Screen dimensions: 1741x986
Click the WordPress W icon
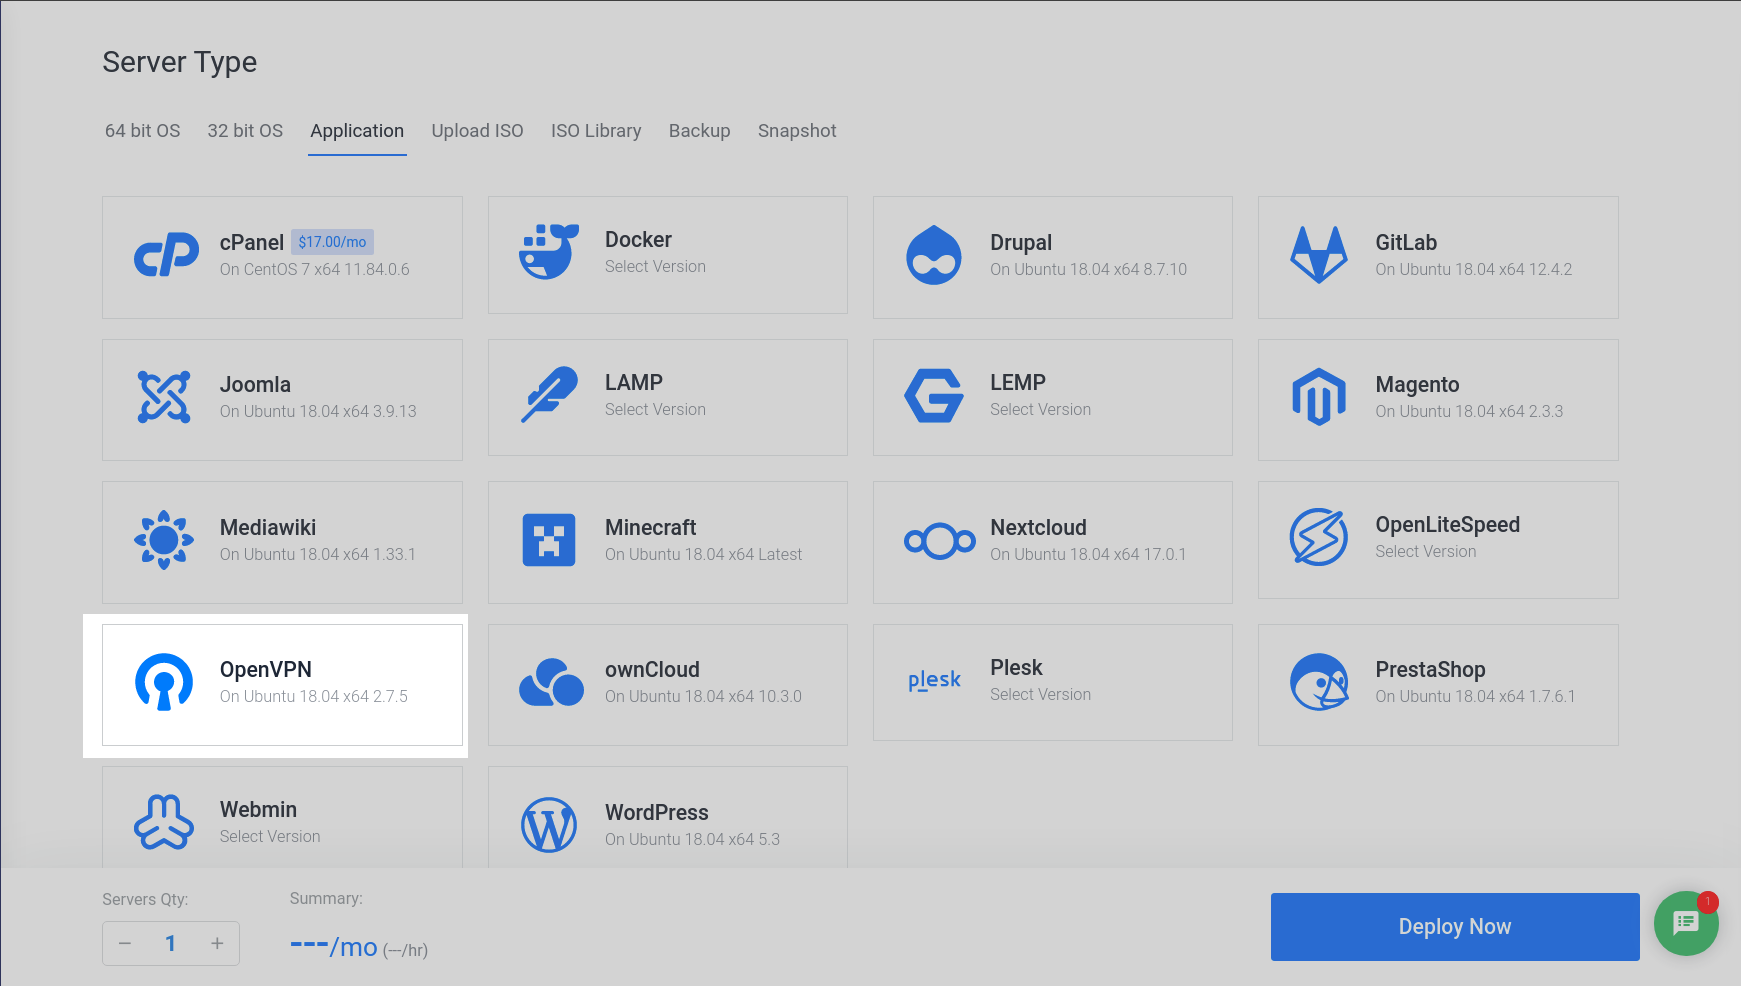[549, 825]
